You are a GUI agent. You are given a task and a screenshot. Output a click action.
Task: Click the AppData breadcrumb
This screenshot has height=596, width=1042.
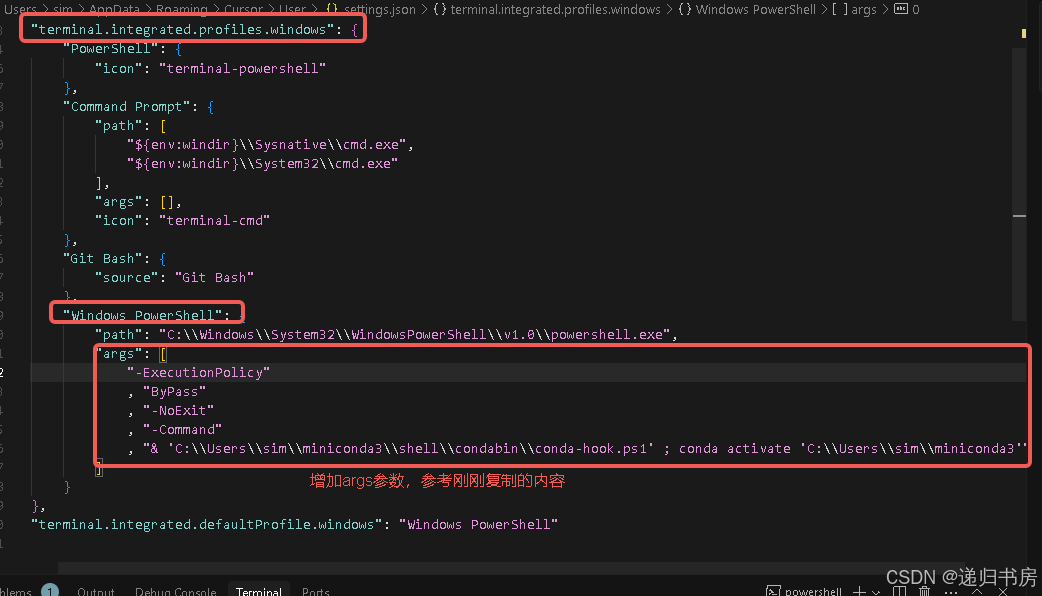point(116,9)
